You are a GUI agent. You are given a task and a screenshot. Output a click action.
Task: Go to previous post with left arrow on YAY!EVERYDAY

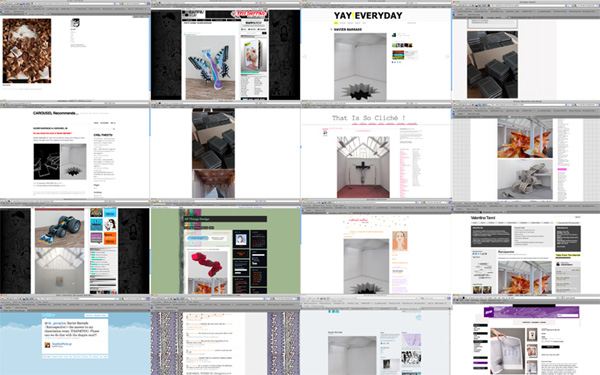click(305, 57)
